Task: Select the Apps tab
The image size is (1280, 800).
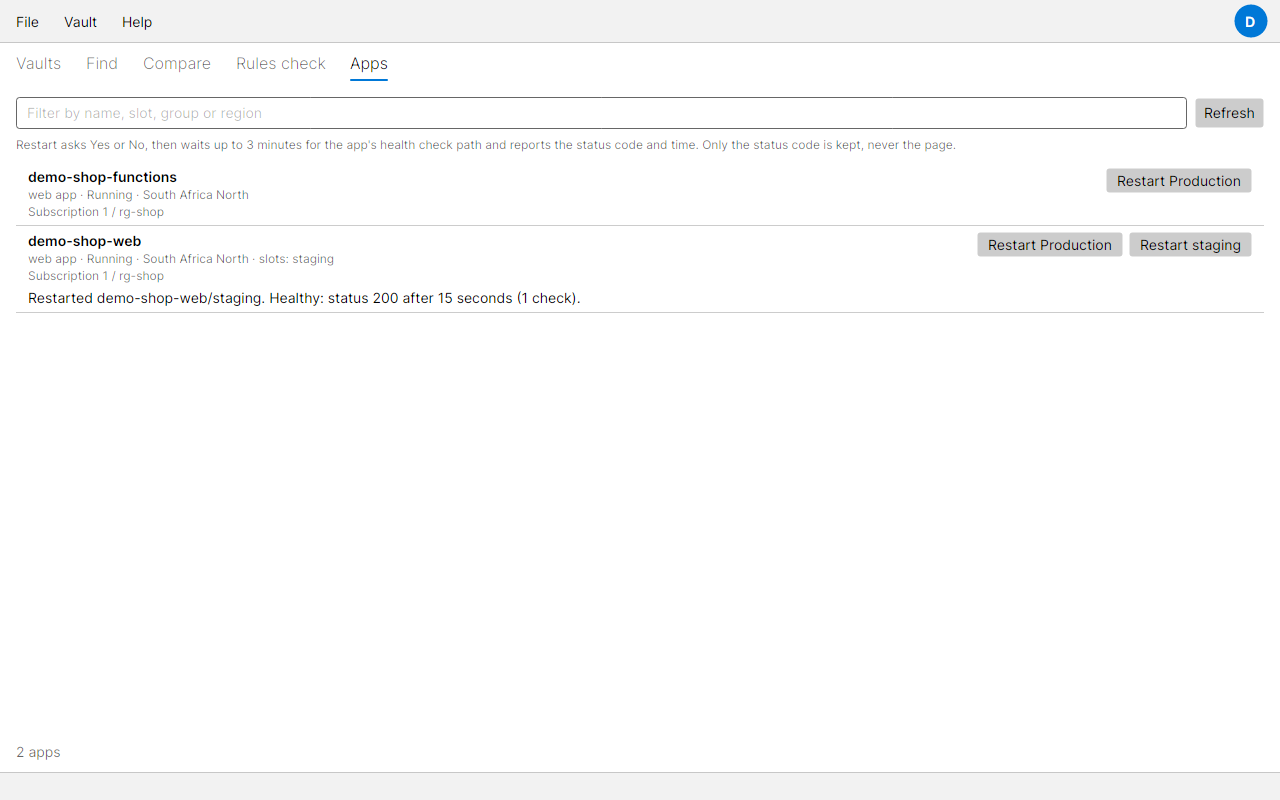Action: tap(369, 64)
